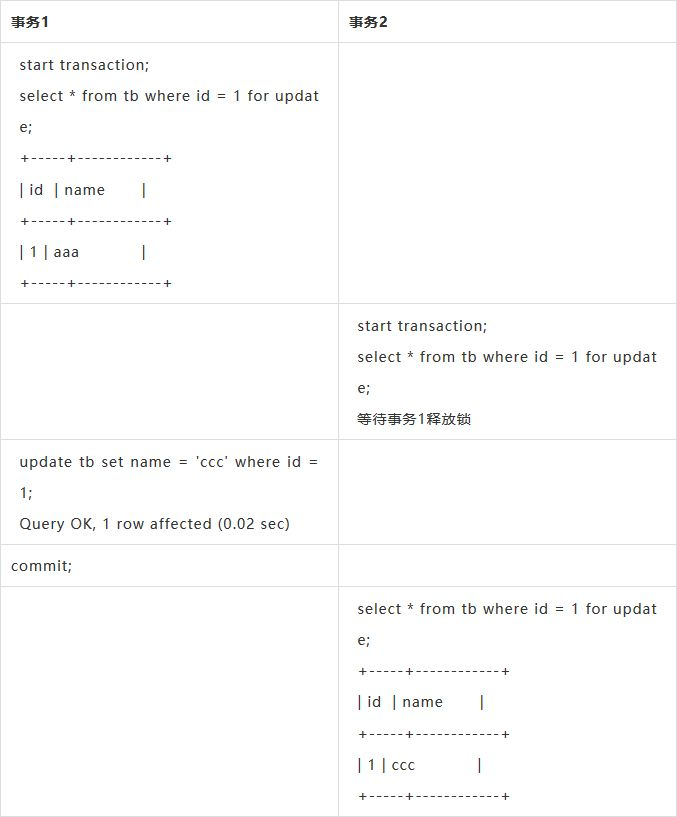The image size is (677, 817).
Task: Click the 'commit;' cell
Action: point(42,566)
